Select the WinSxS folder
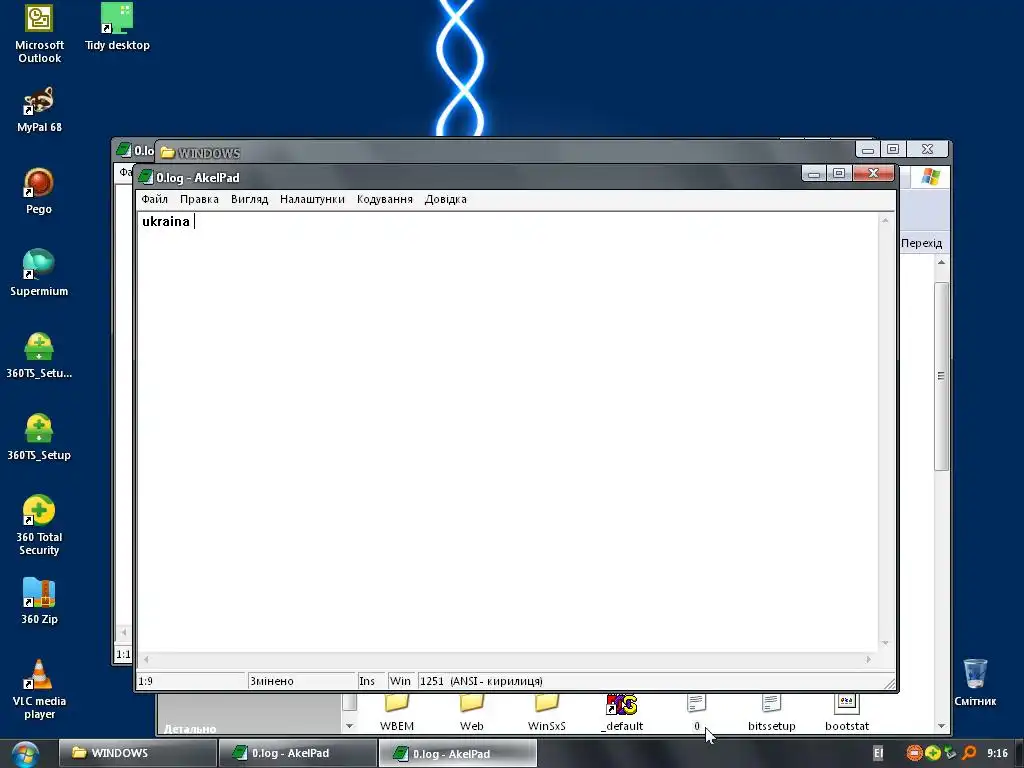1024x768 pixels. 547,713
